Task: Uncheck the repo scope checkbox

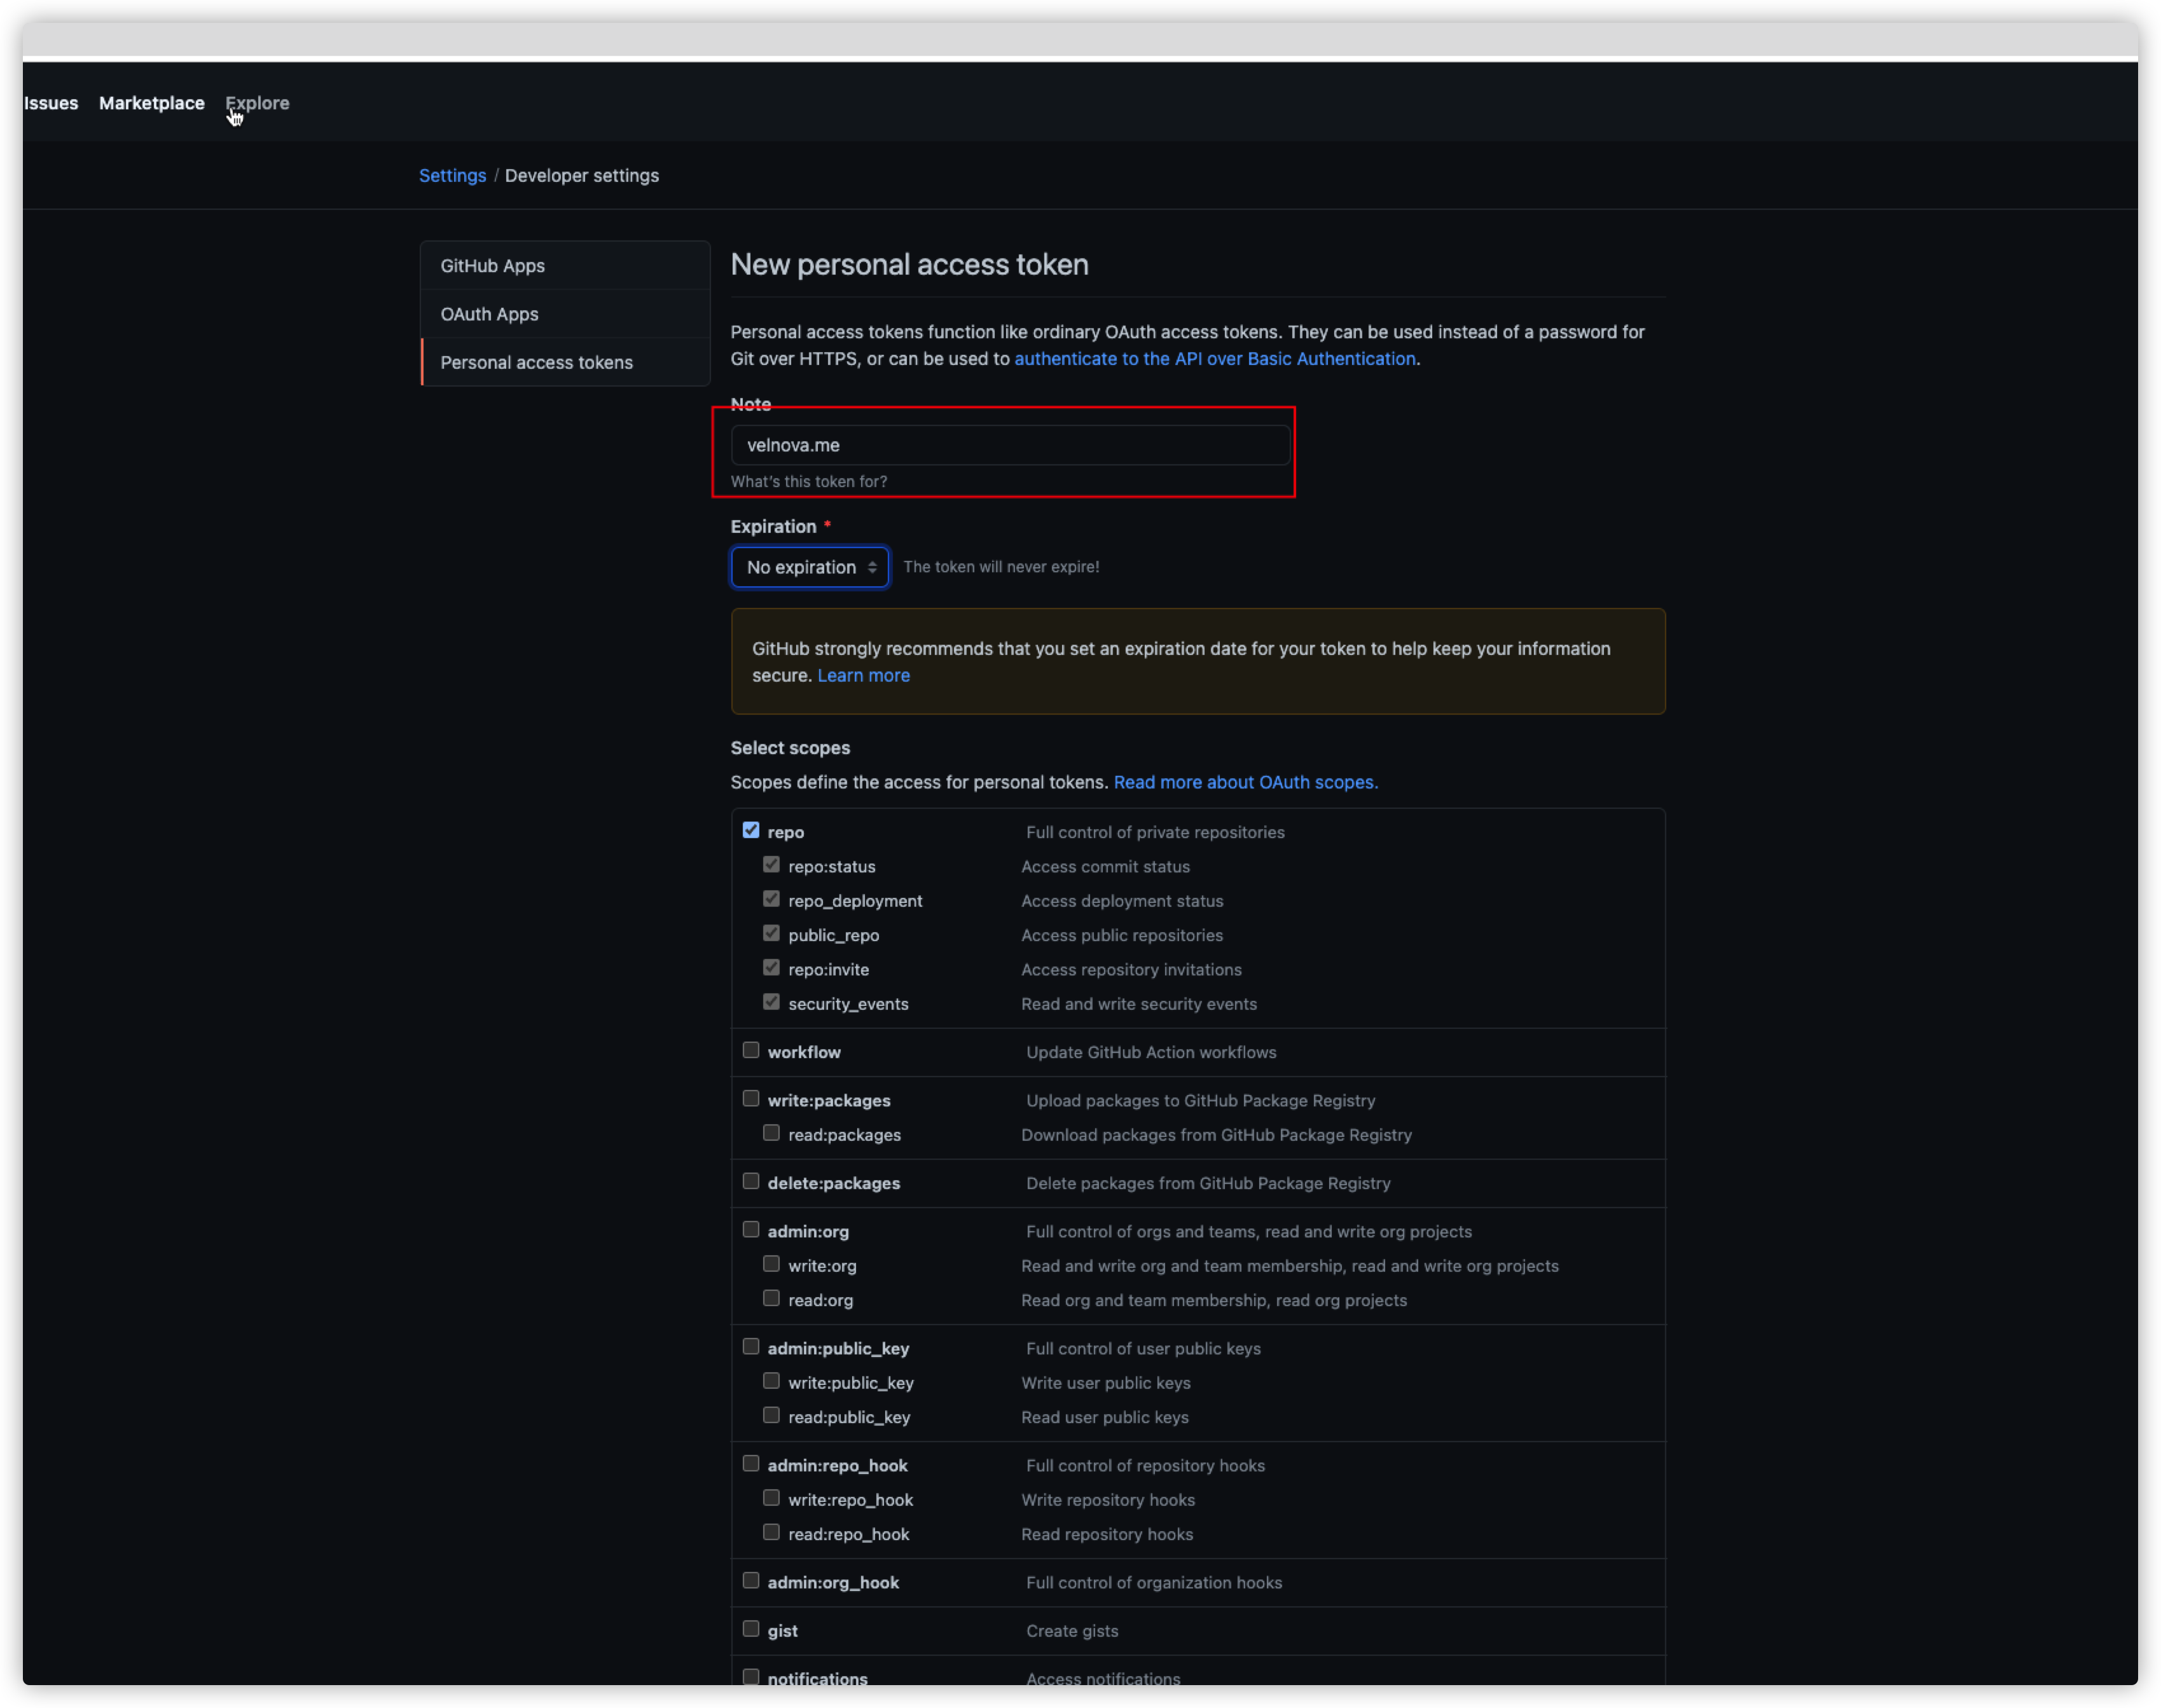Action: tap(751, 830)
